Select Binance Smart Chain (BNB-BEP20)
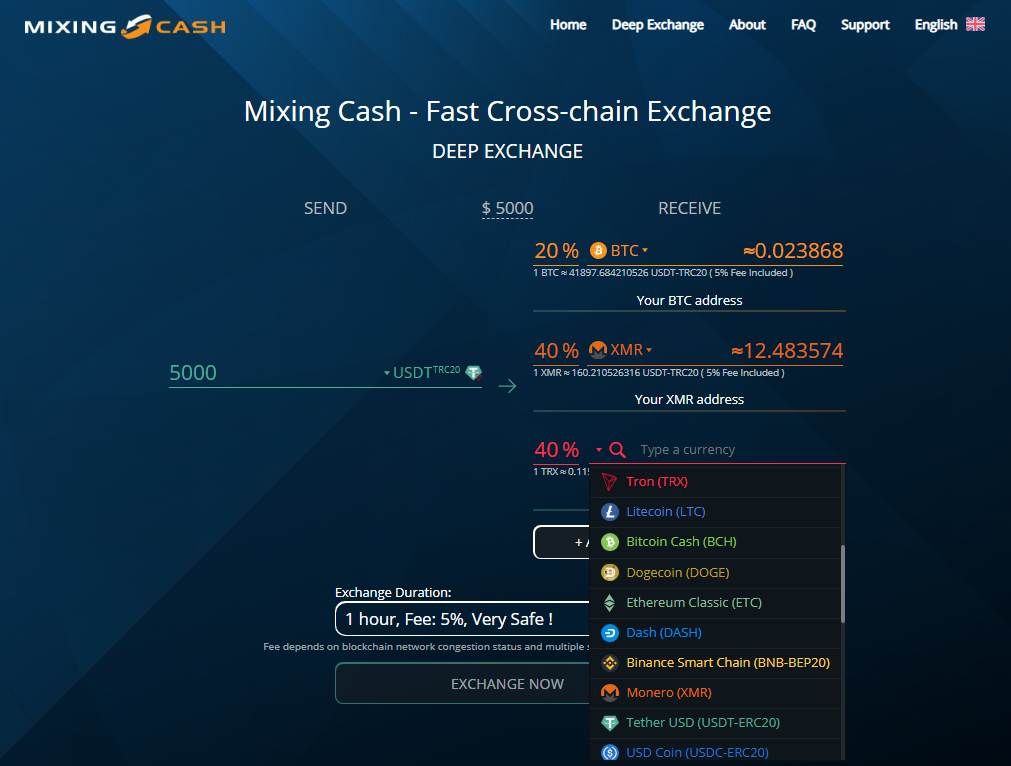 [716, 663]
